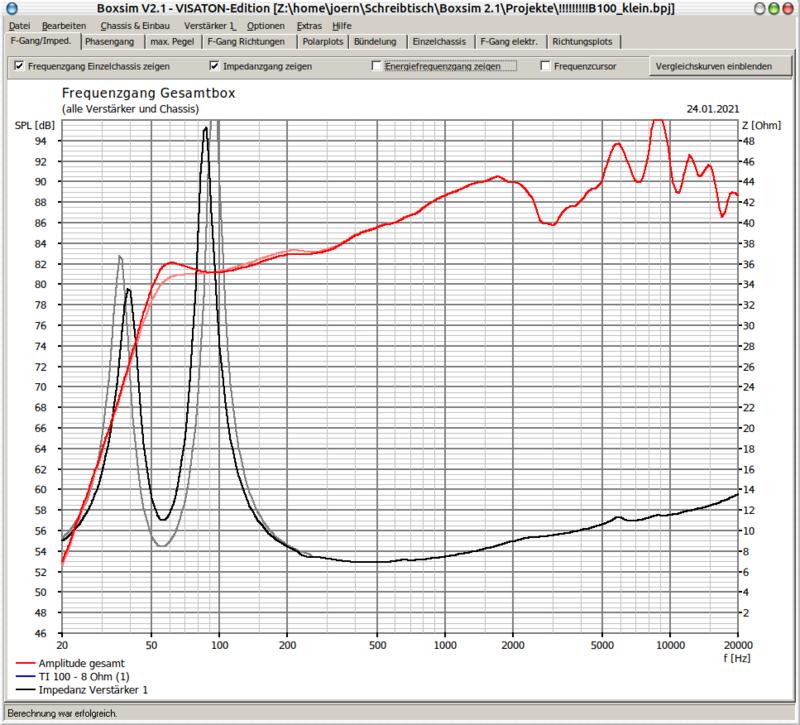Click the f [Hz] axis label
The height and width of the screenshot is (725, 800).
pos(737,658)
